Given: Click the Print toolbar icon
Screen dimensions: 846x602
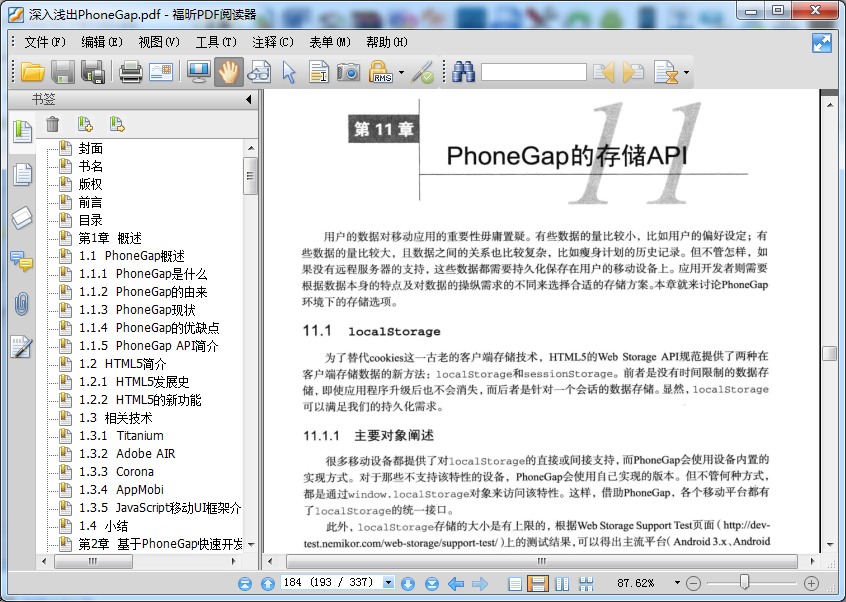Looking at the screenshot, I should click(x=131, y=72).
